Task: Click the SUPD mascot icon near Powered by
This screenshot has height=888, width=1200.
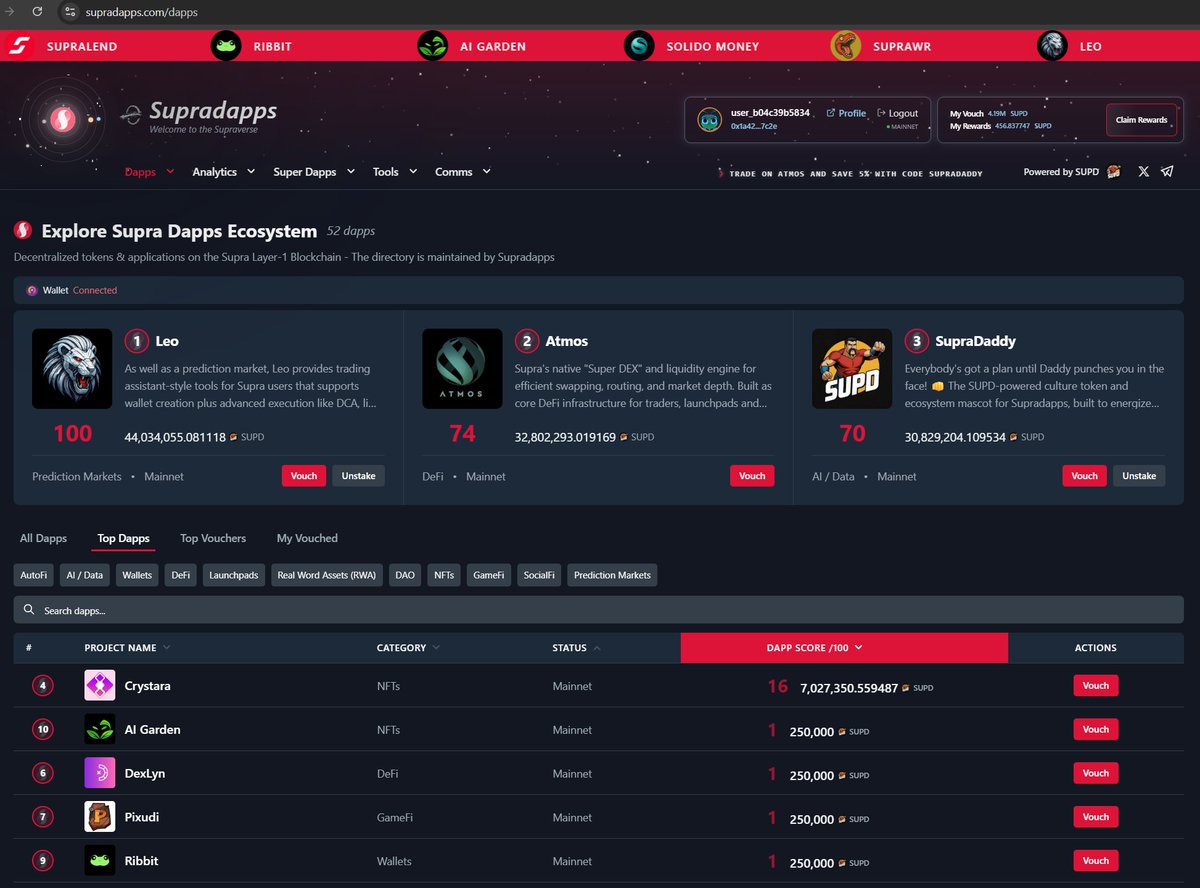Action: click(1114, 172)
